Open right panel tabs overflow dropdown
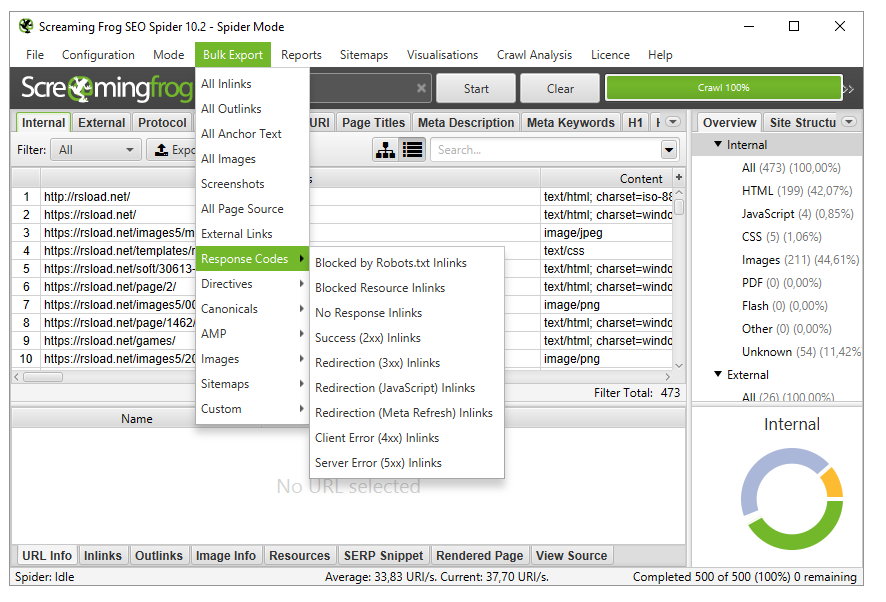 click(849, 122)
